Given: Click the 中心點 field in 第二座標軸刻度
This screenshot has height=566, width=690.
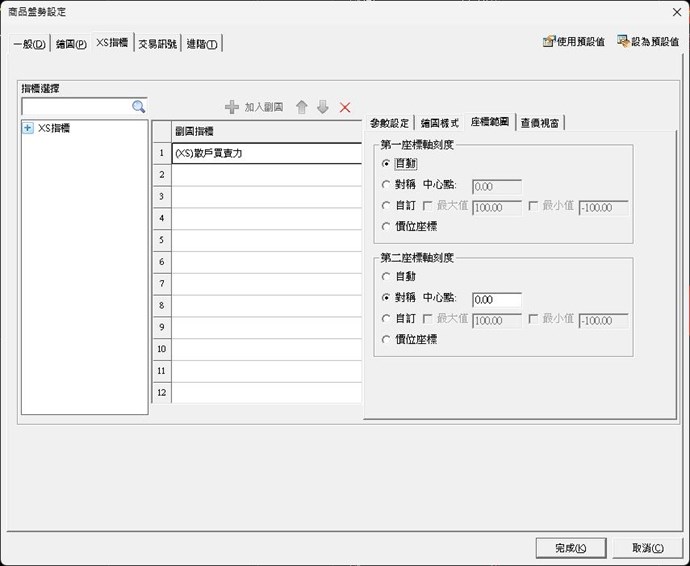Looking at the screenshot, I should pyautogui.click(x=496, y=299).
